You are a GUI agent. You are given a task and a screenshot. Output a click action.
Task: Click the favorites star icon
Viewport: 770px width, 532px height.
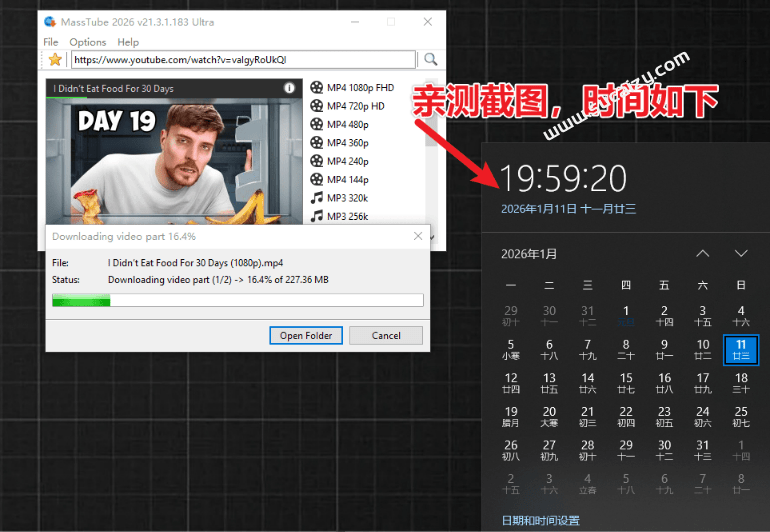[x=55, y=60]
